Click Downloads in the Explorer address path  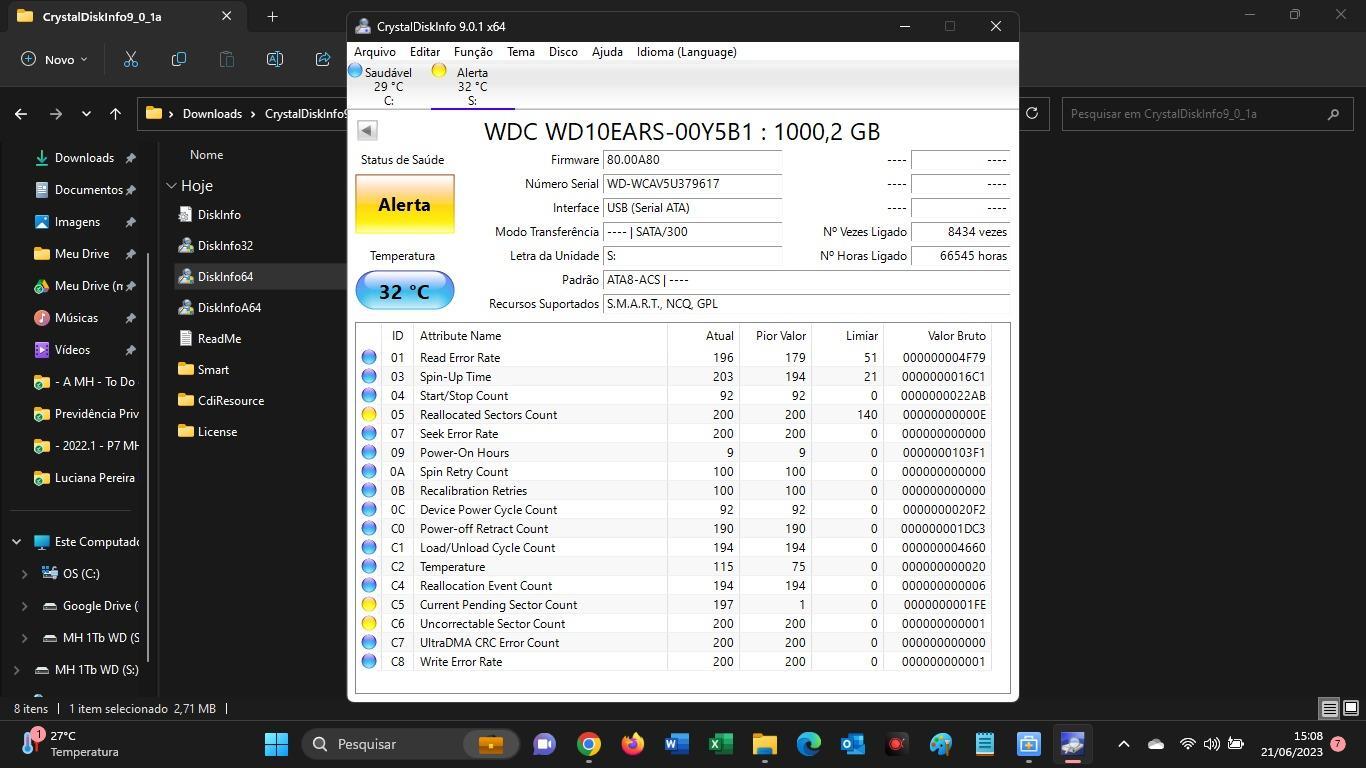[212, 114]
